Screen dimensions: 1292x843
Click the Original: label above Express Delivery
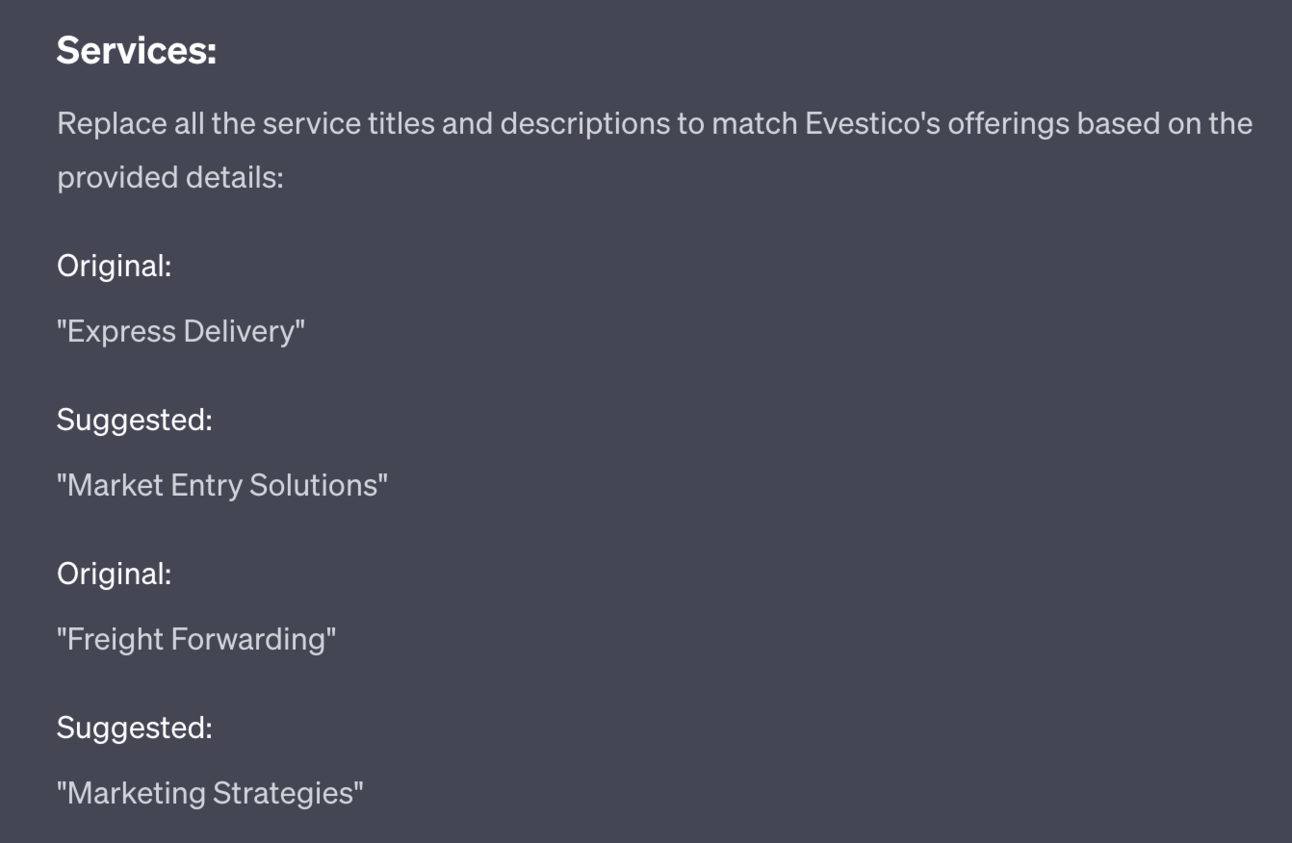tap(114, 266)
